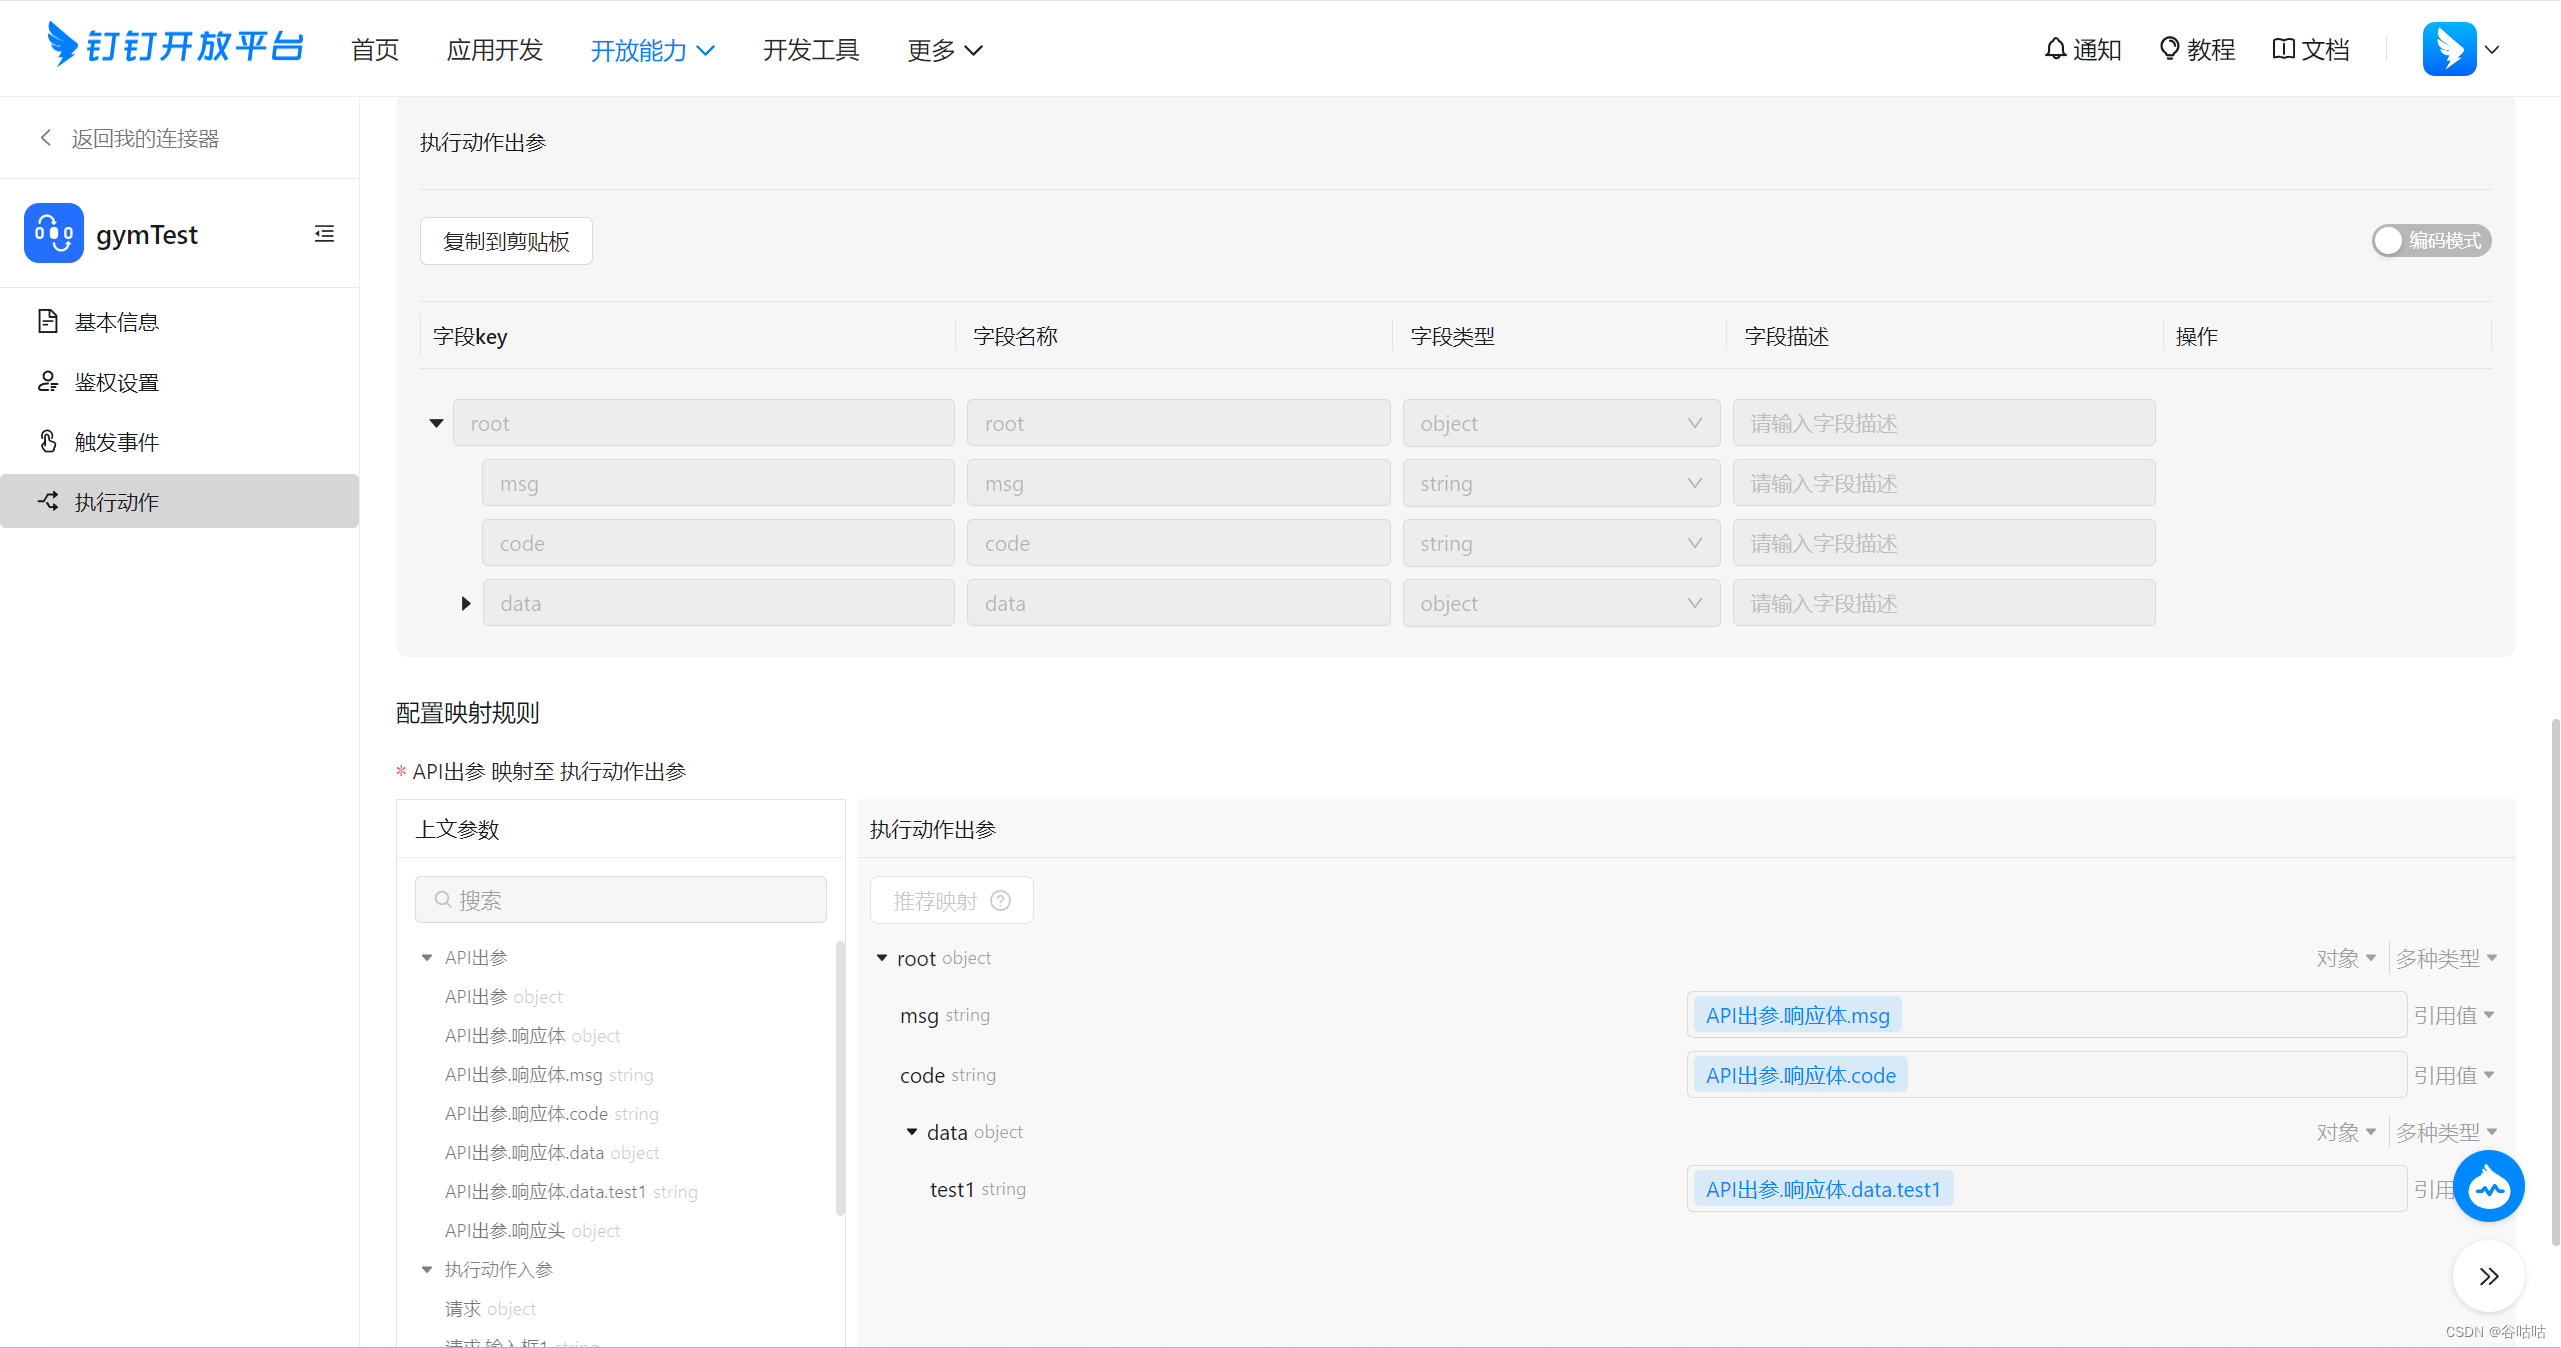Click the 搜索 field in 上文参数

[620, 900]
